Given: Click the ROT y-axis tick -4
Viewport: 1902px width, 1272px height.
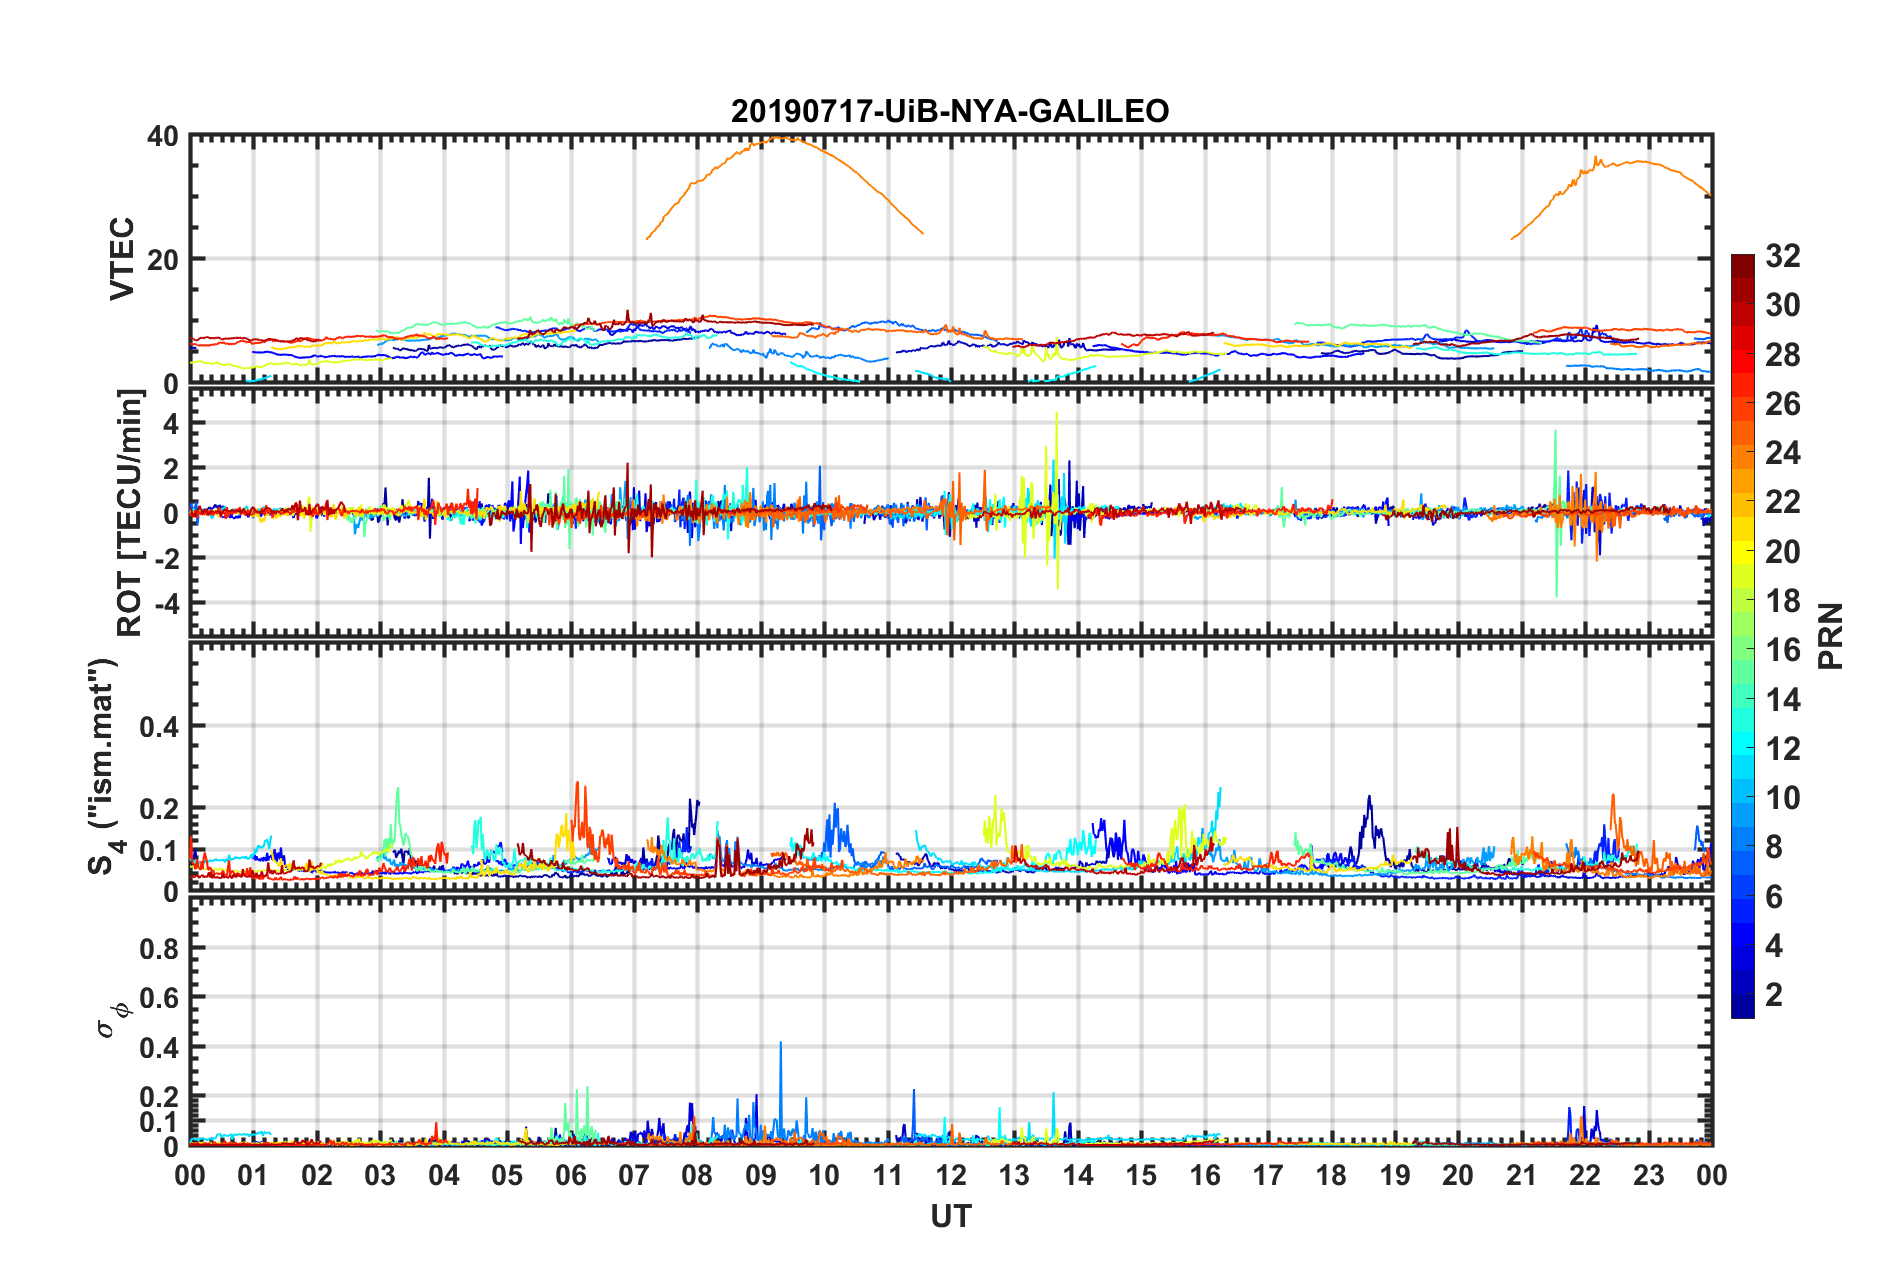Looking at the screenshot, I should [x=167, y=603].
